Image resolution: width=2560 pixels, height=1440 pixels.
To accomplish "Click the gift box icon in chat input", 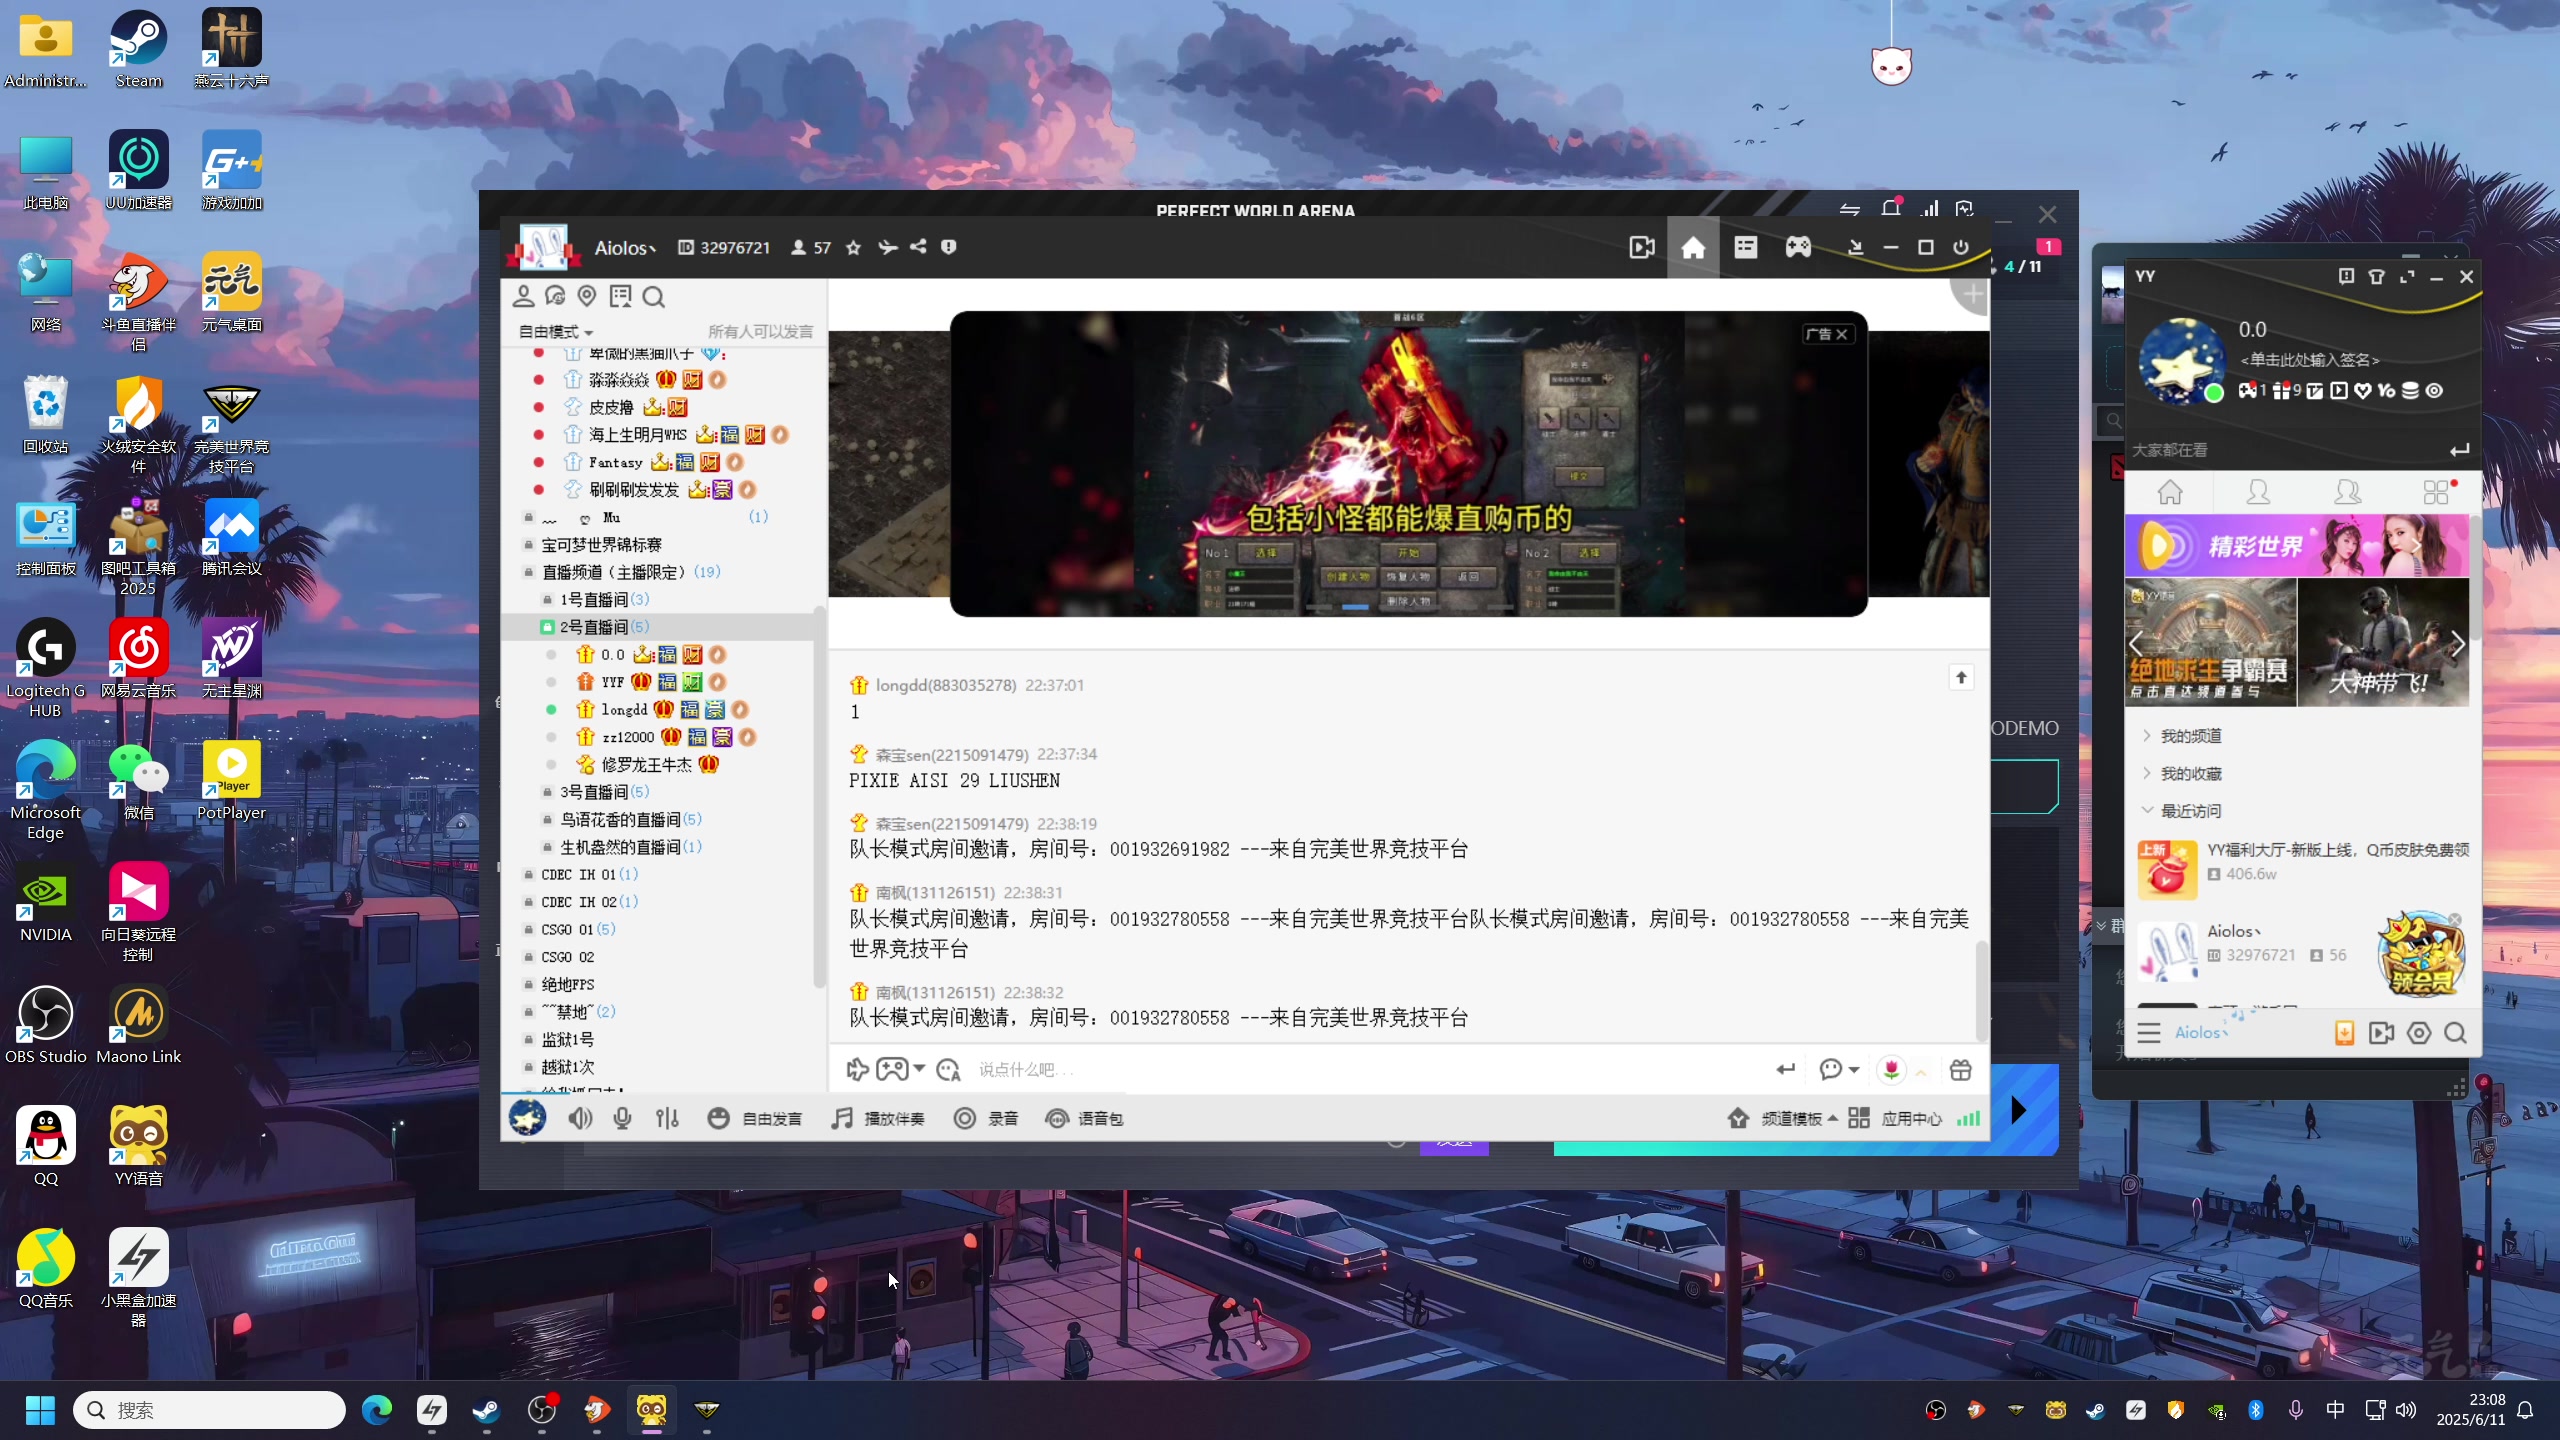I will 1961,1069.
